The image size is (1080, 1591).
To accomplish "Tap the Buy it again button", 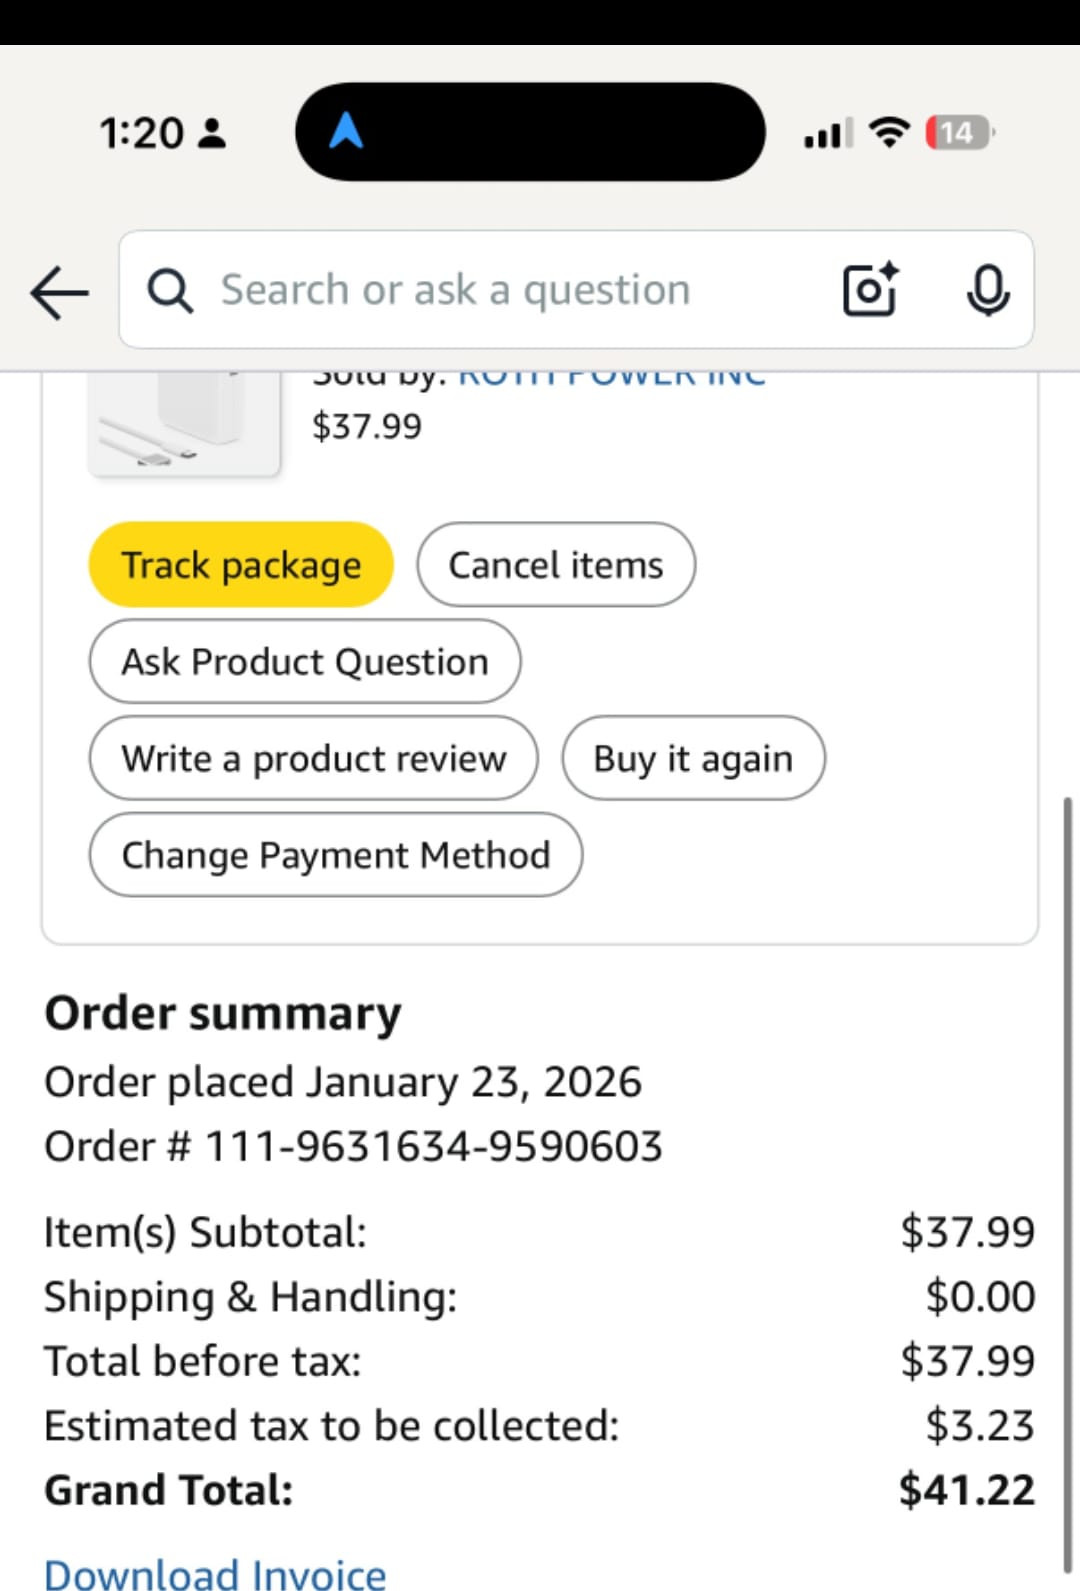I will tap(693, 759).
